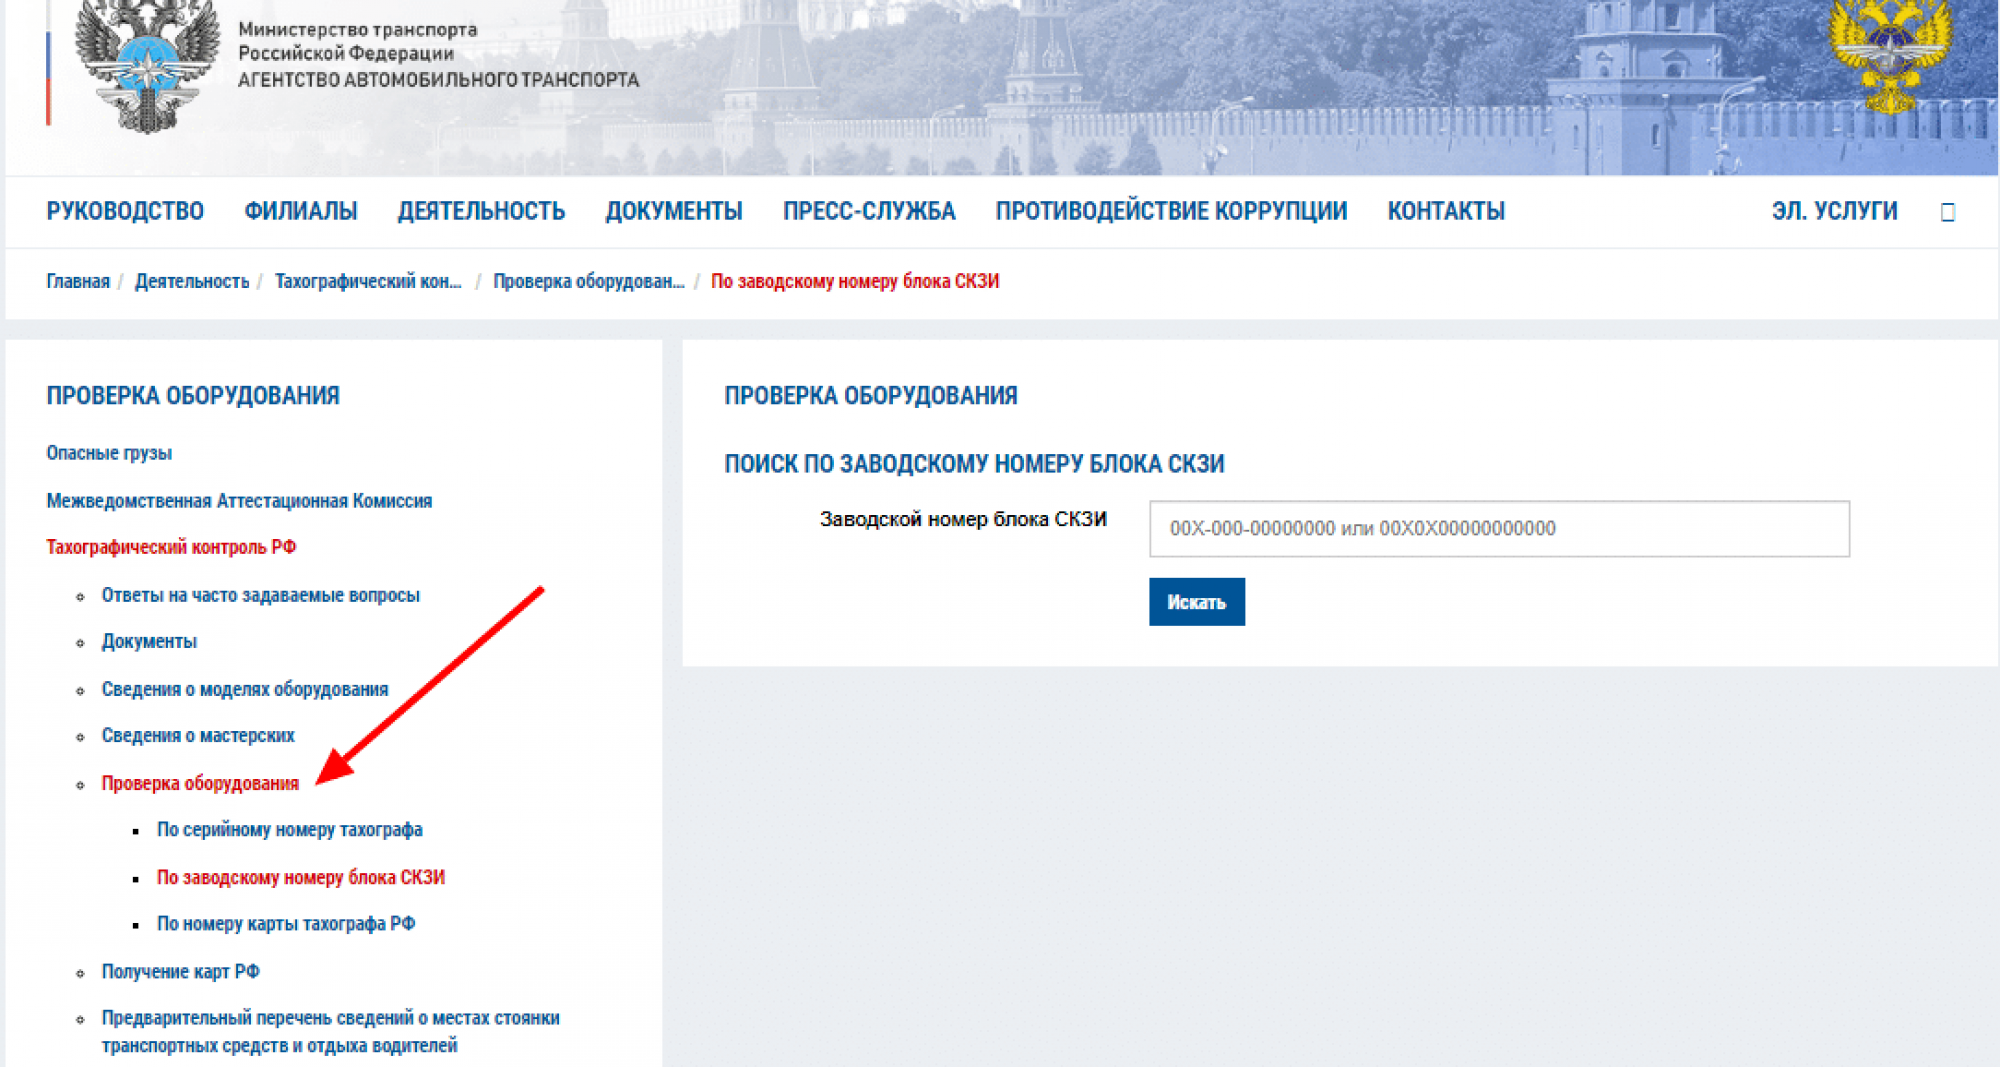Screen dimensions: 2000x1067
Task: Select По номеру карты тахографа РФ
Action: point(285,924)
